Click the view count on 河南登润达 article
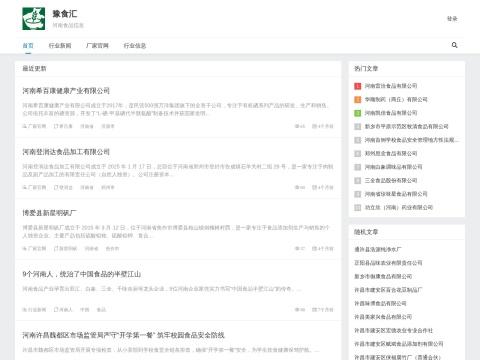This screenshot has height=360, width=480. (300, 187)
